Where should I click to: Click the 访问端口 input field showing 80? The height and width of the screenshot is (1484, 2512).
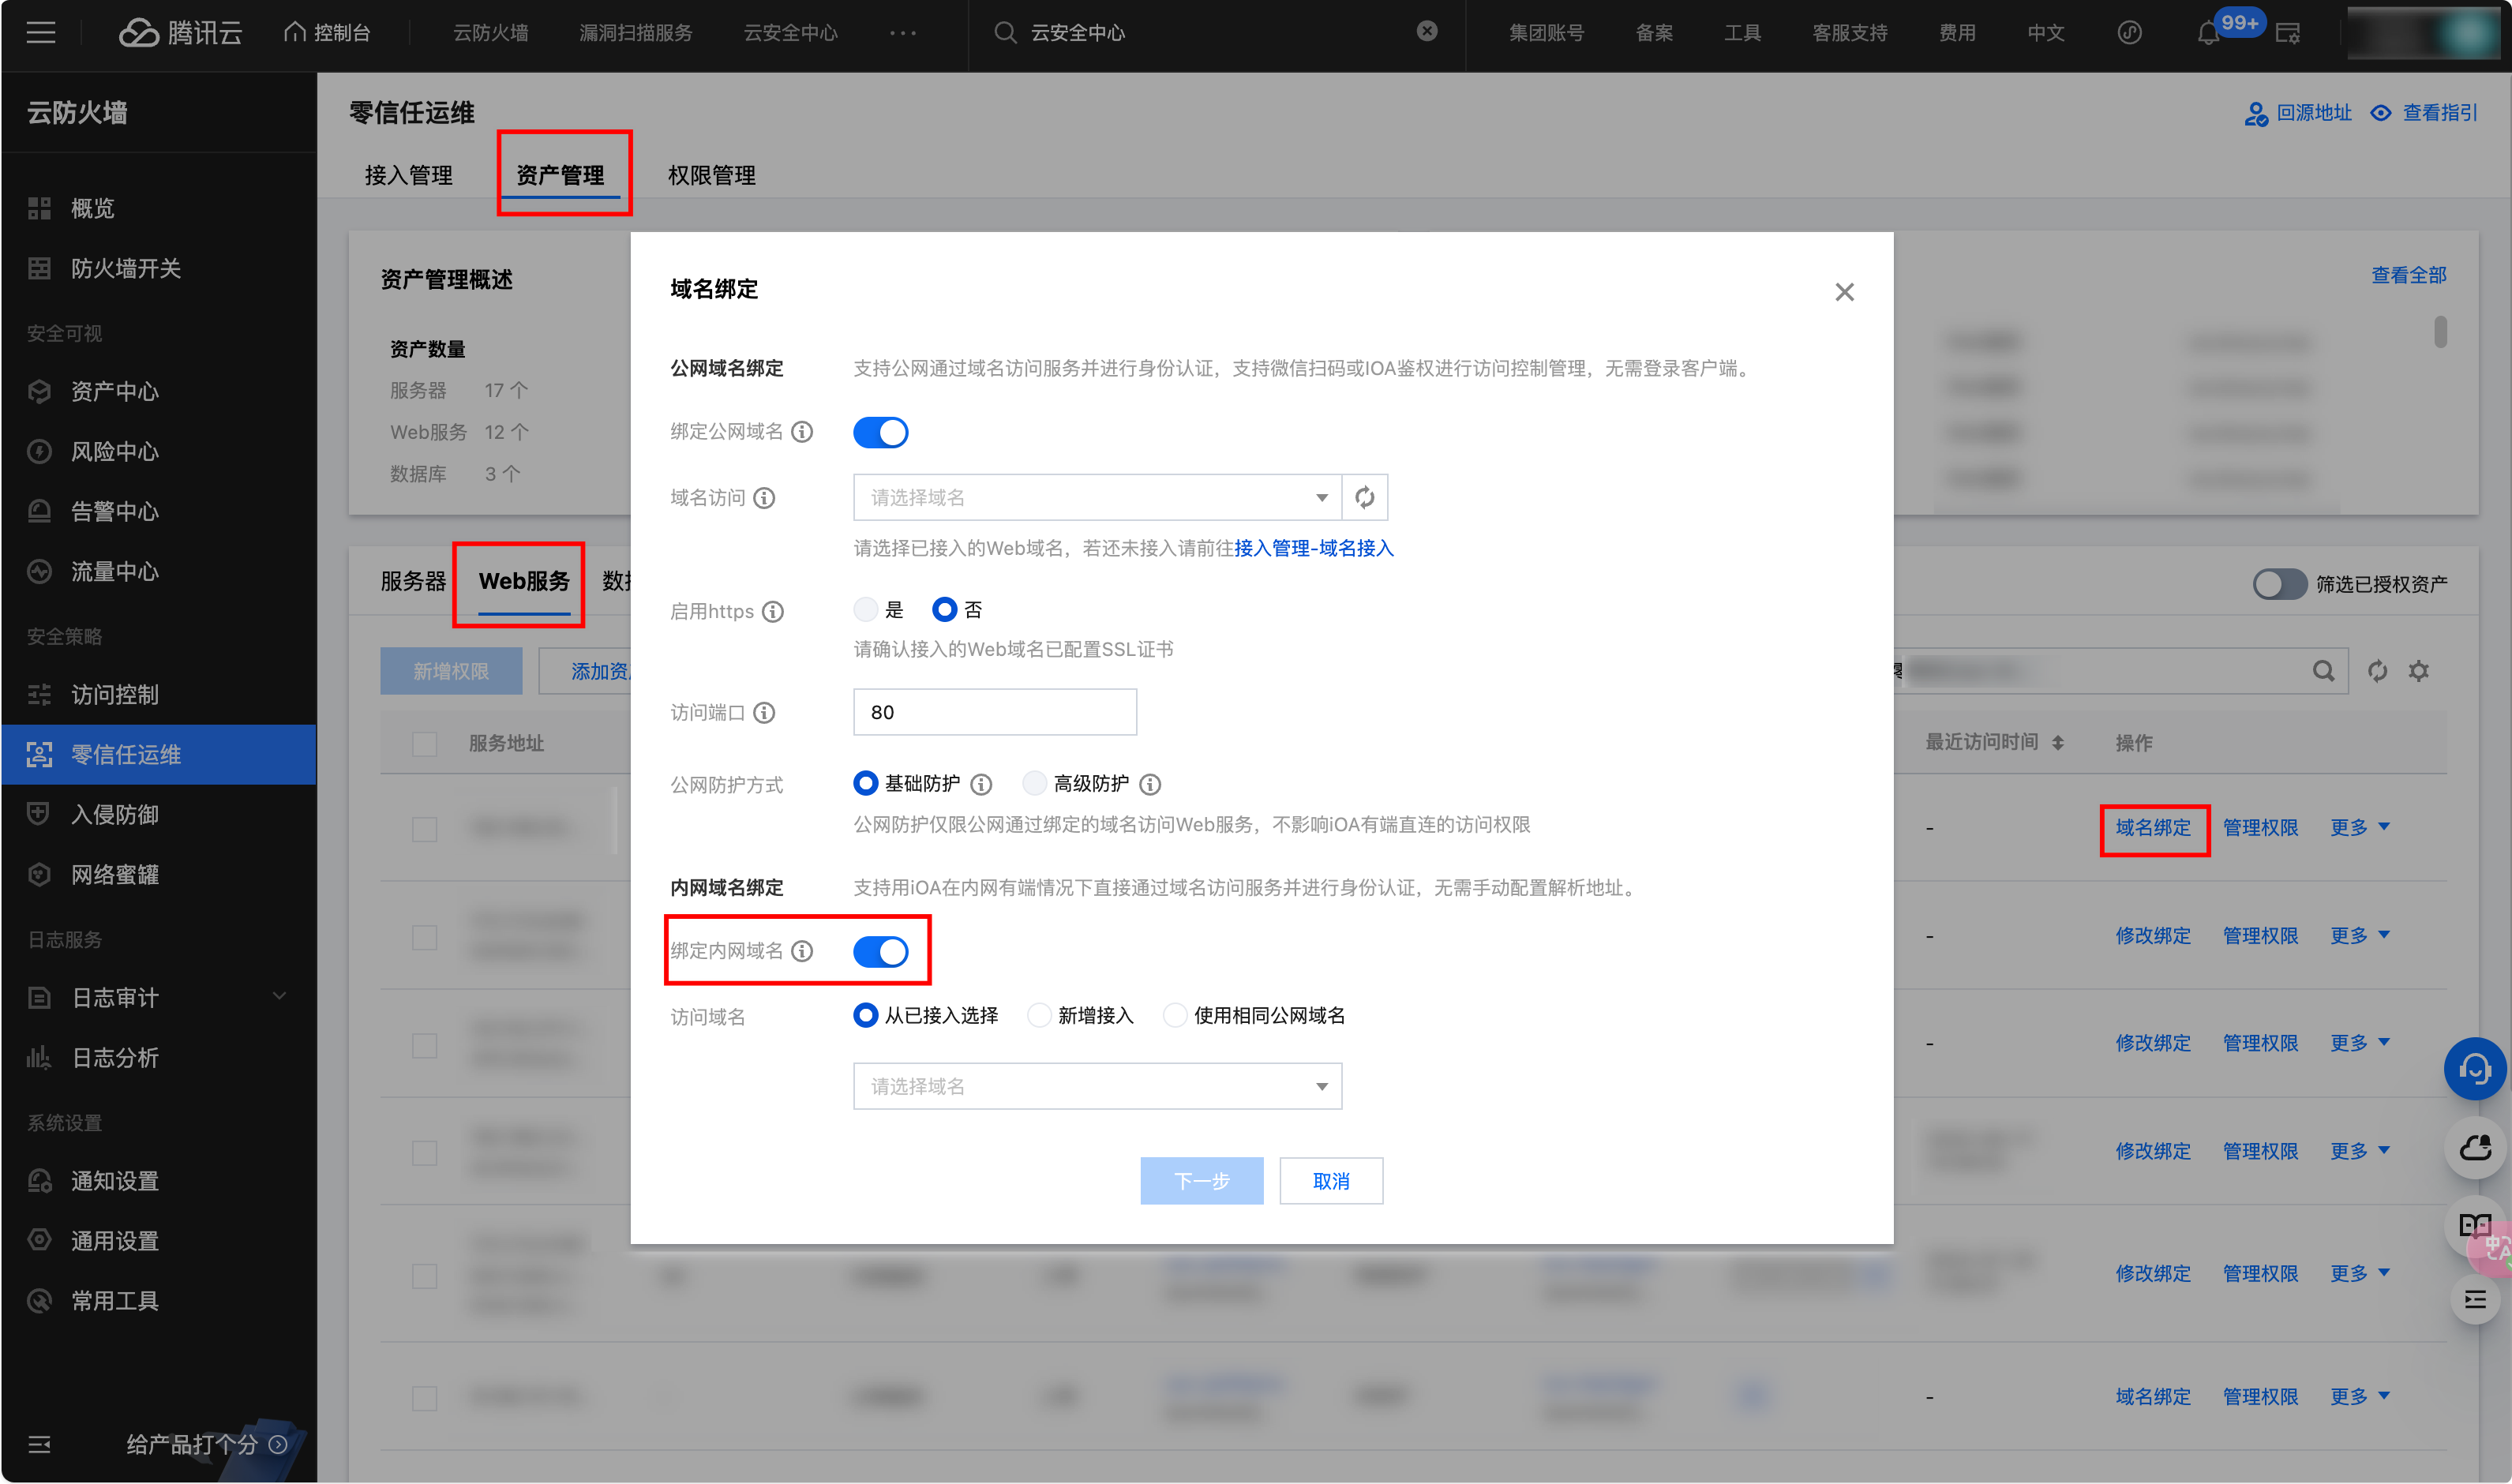(x=994, y=712)
